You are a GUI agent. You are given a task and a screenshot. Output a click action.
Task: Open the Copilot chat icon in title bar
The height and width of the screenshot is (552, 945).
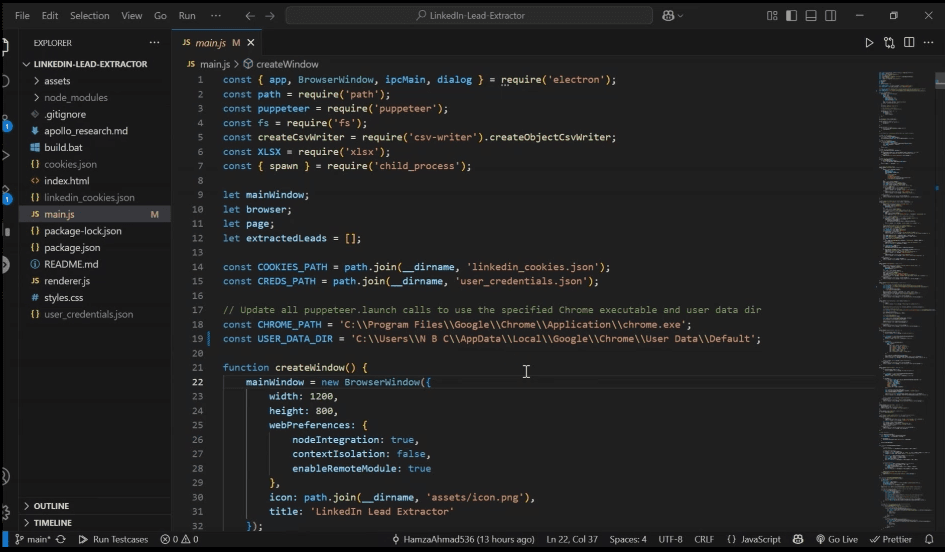[x=668, y=16]
